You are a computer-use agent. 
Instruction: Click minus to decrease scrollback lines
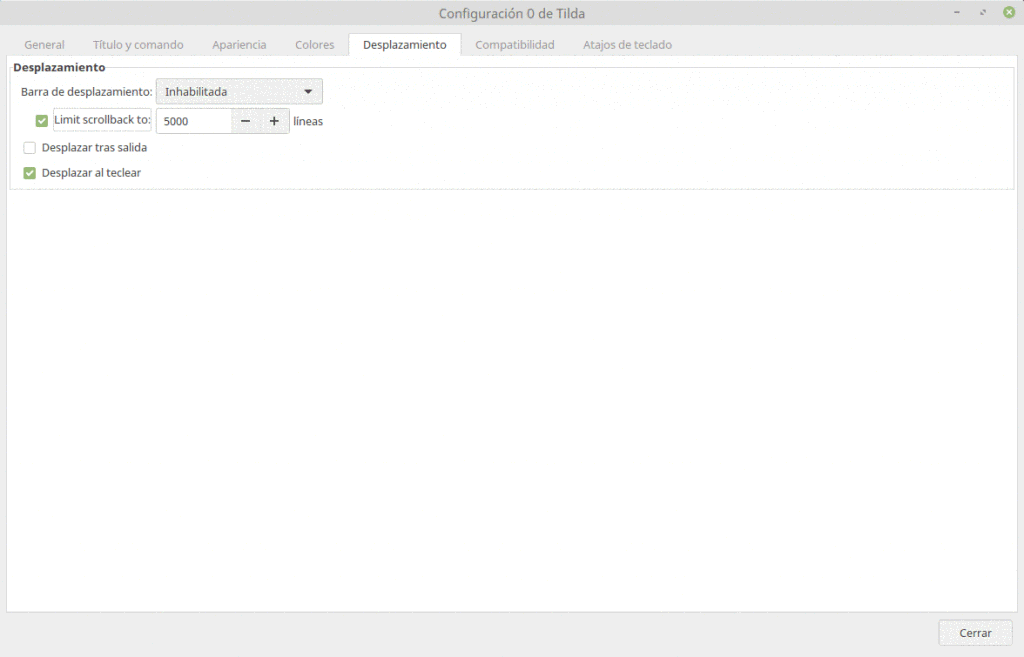pos(246,120)
